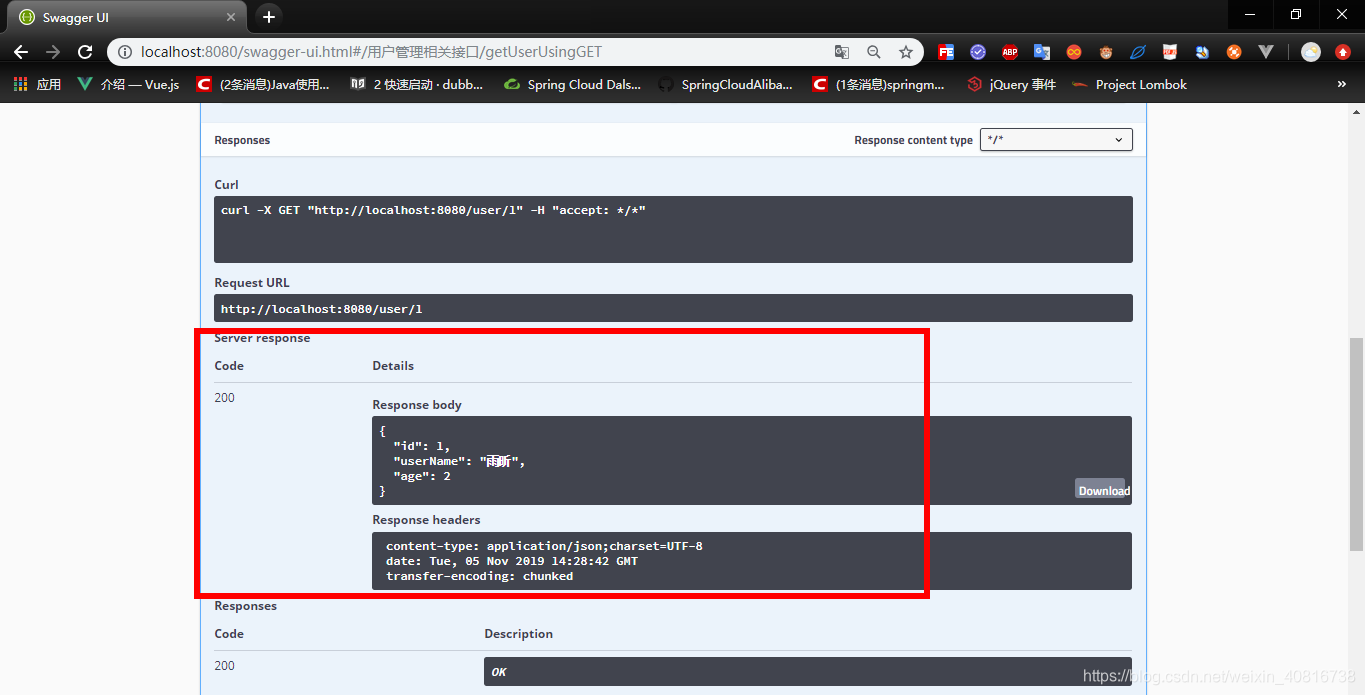Open the Project Lombok bookmark
This screenshot has height=695, width=1365.
[1129, 85]
